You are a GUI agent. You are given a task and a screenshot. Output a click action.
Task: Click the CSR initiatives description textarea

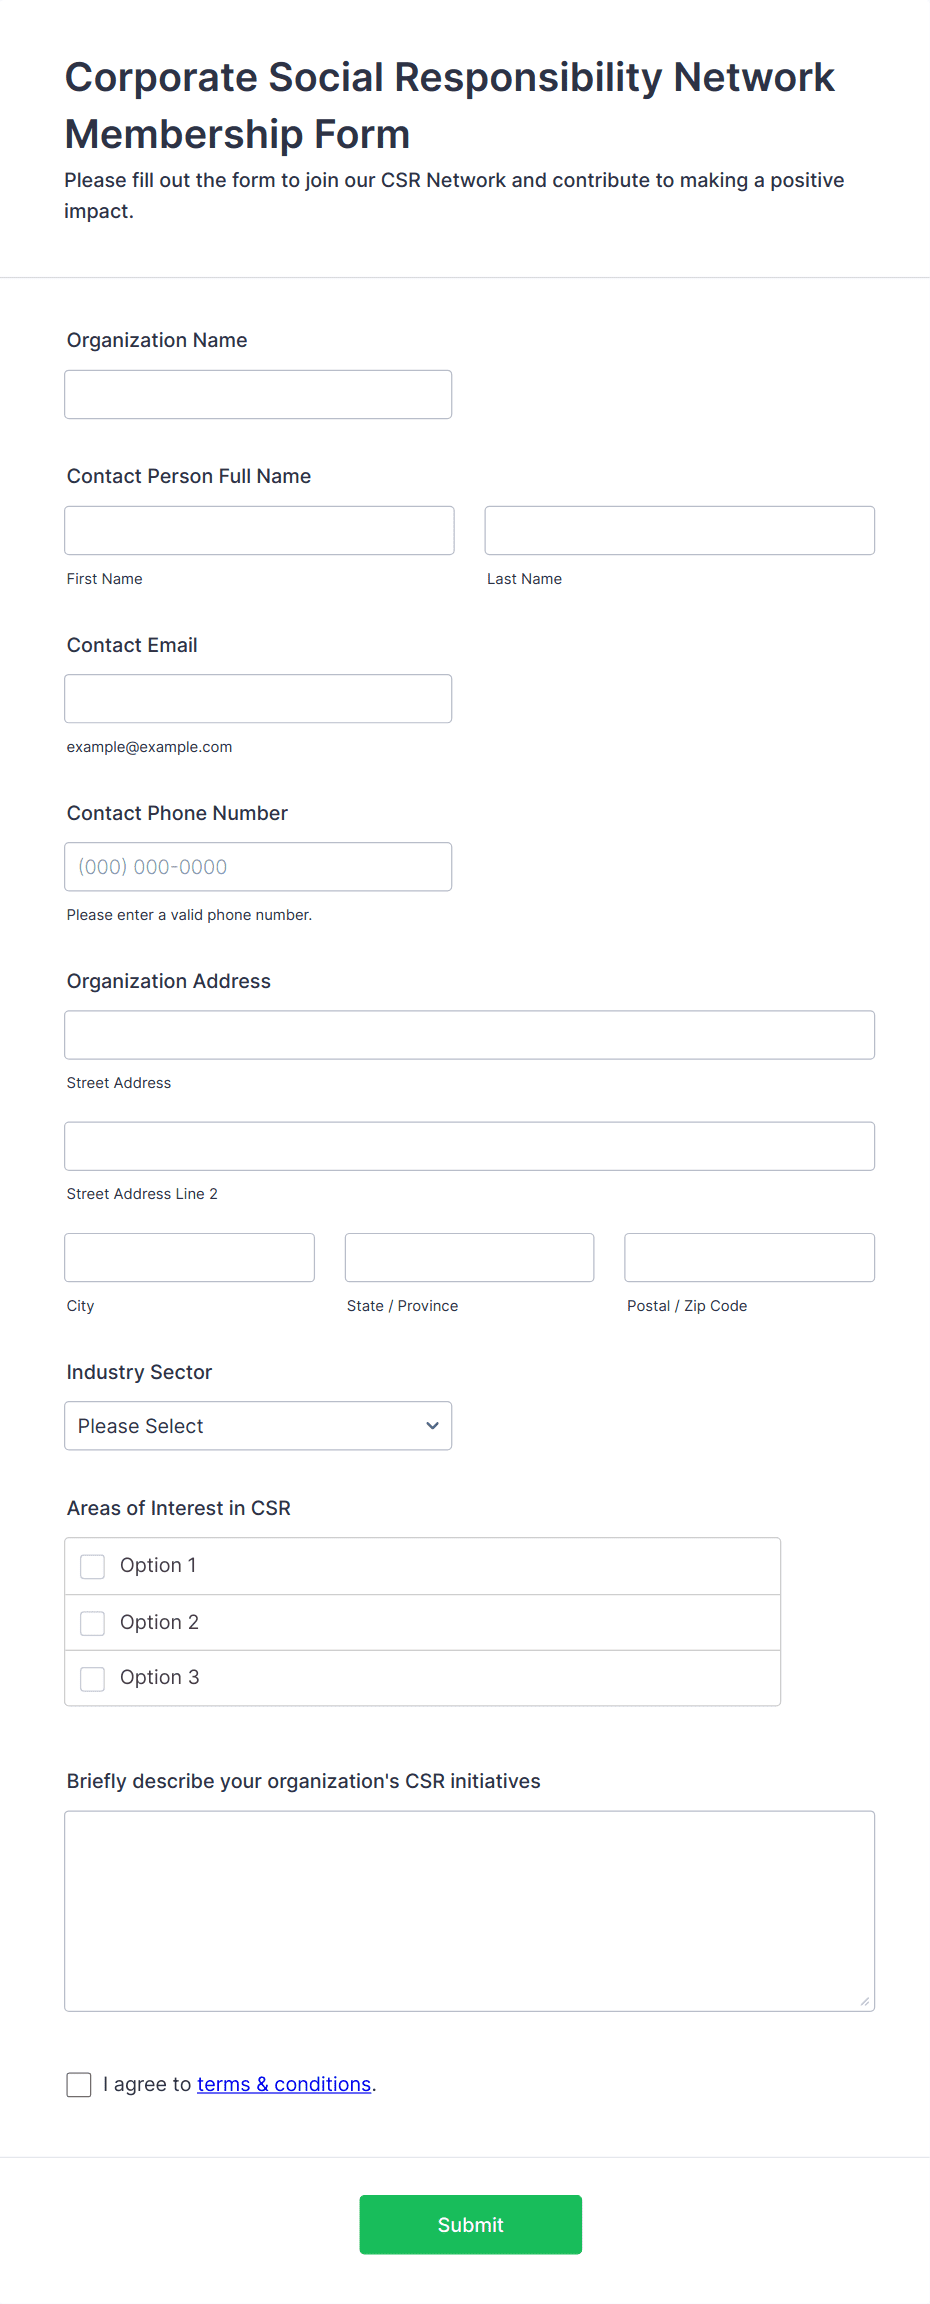tap(470, 1911)
